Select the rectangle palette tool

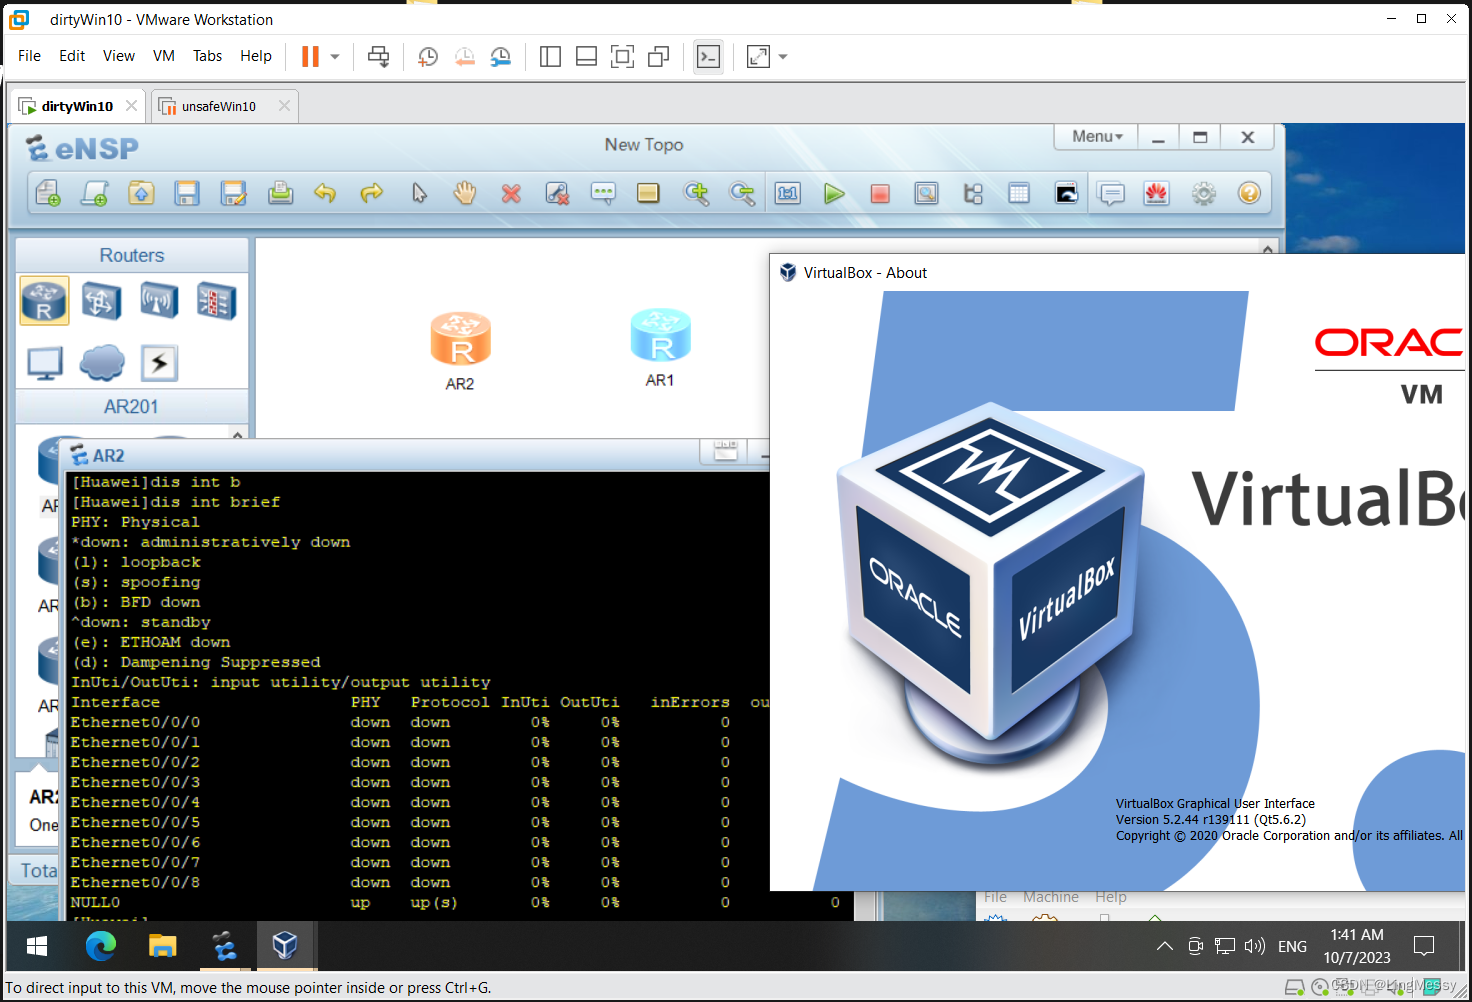coord(648,193)
